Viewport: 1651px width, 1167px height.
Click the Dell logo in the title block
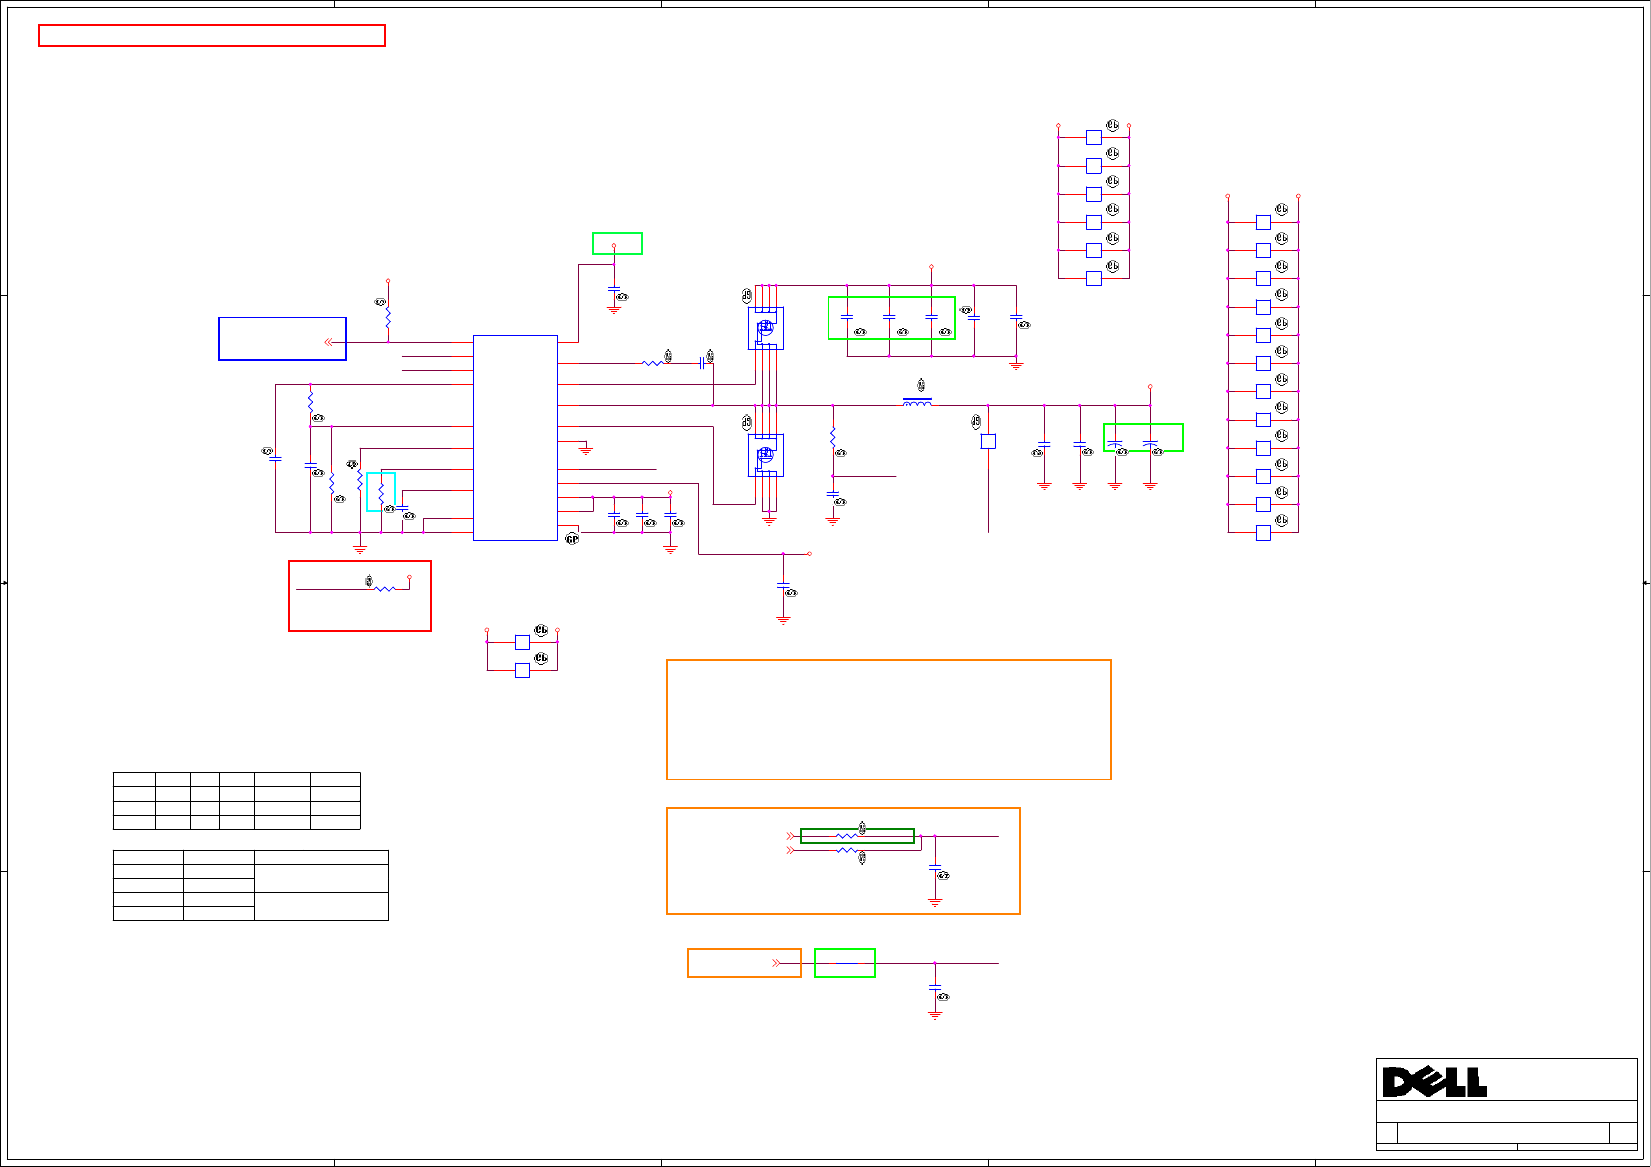click(x=1434, y=1082)
